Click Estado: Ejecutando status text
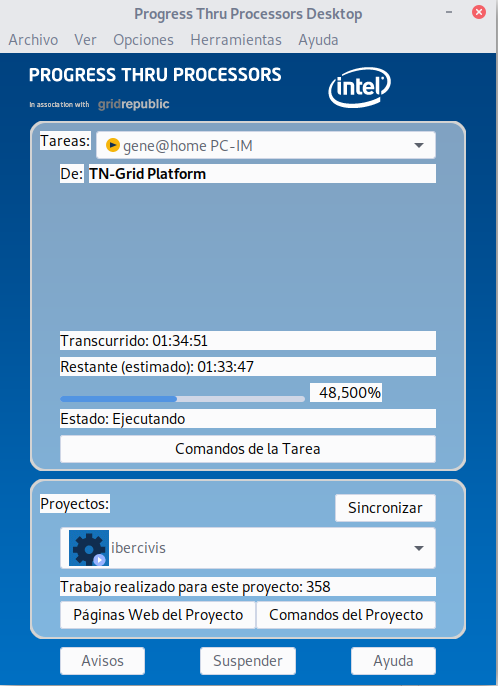This screenshot has width=498, height=686. pyautogui.click(x=123, y=419)
